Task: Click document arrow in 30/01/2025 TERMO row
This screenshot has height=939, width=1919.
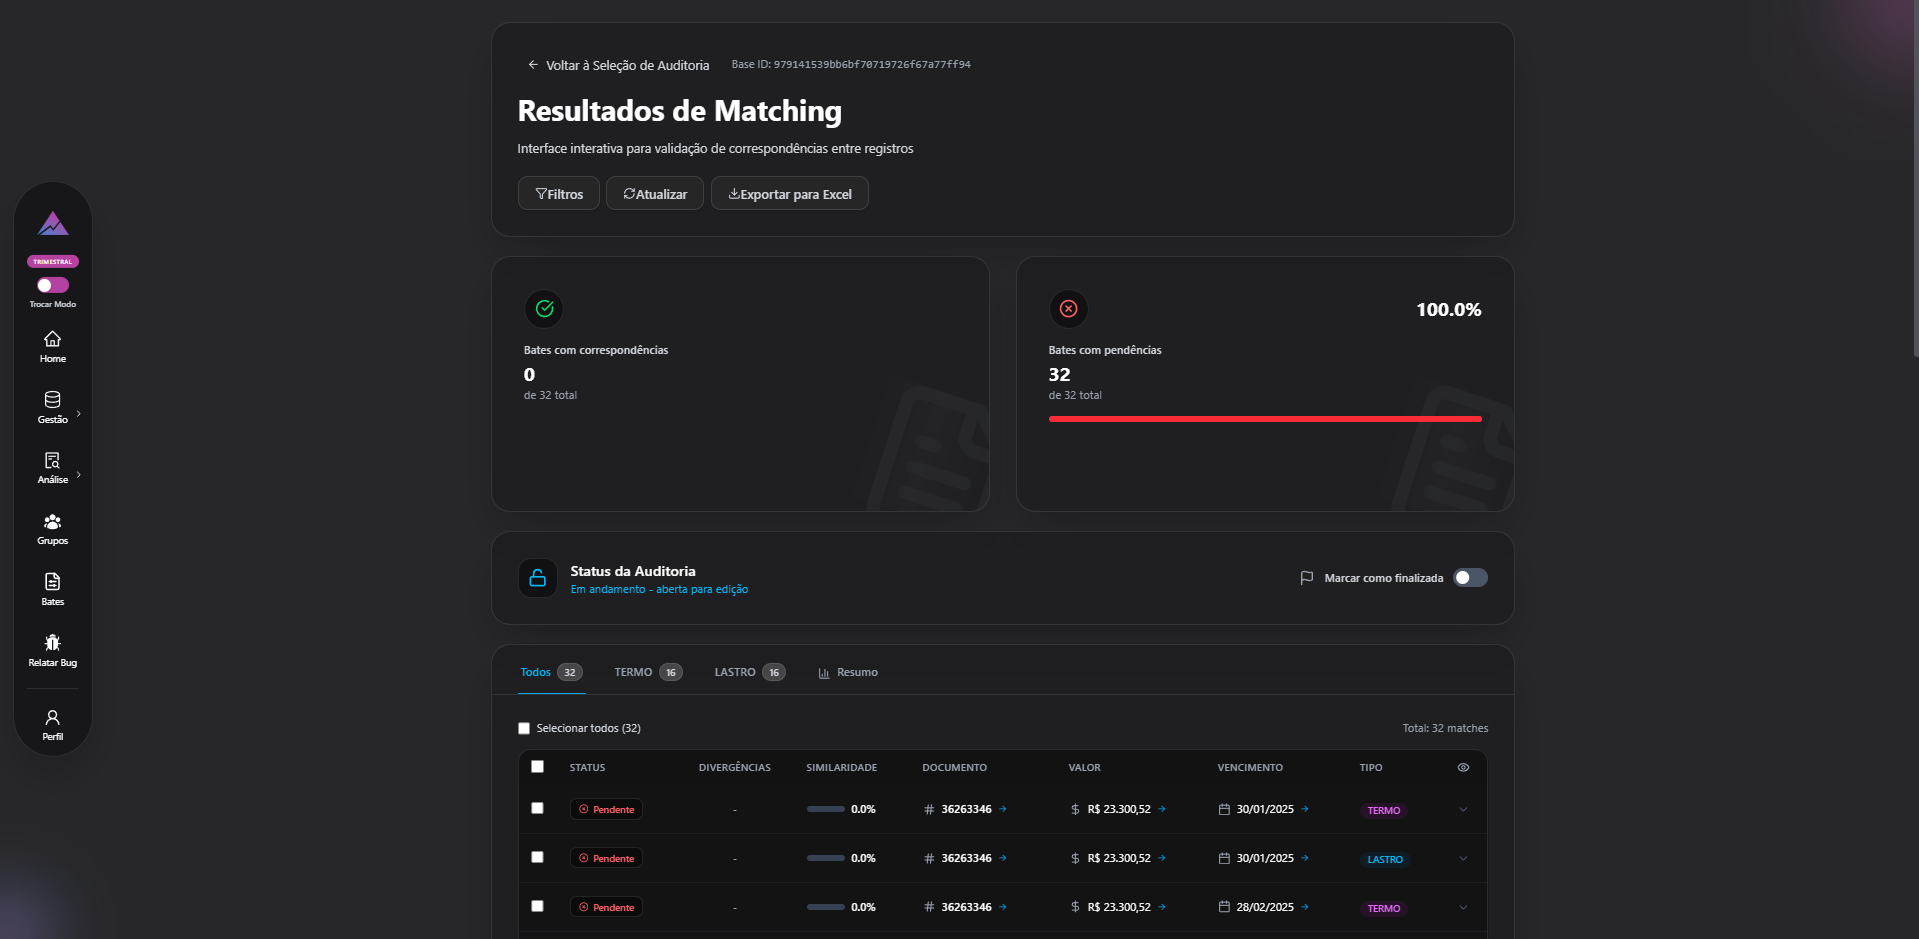Action: click(1003, 809)
